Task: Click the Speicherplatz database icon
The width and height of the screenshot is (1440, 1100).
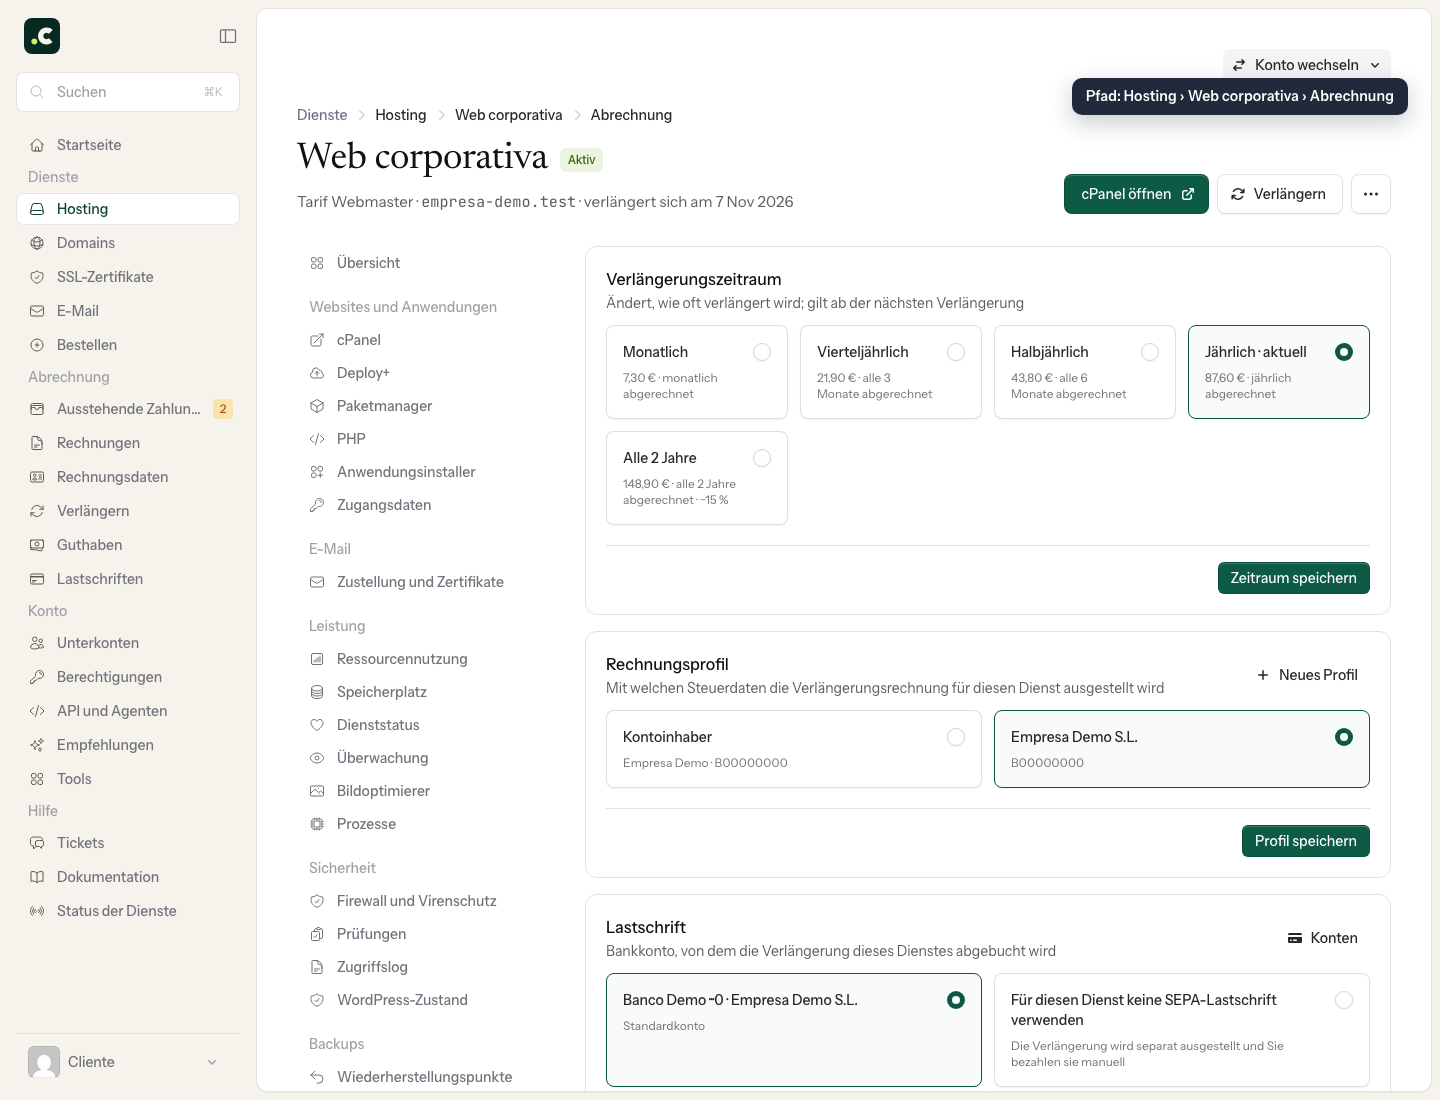Action: click(317, 692)
